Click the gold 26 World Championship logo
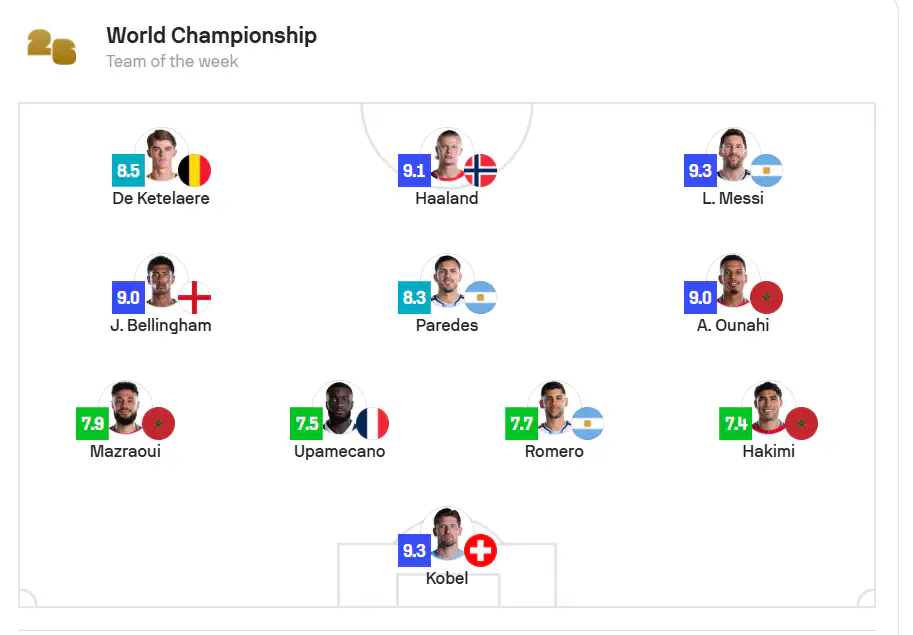Screen dimensions: 913x635 click(x=52, y=47)
